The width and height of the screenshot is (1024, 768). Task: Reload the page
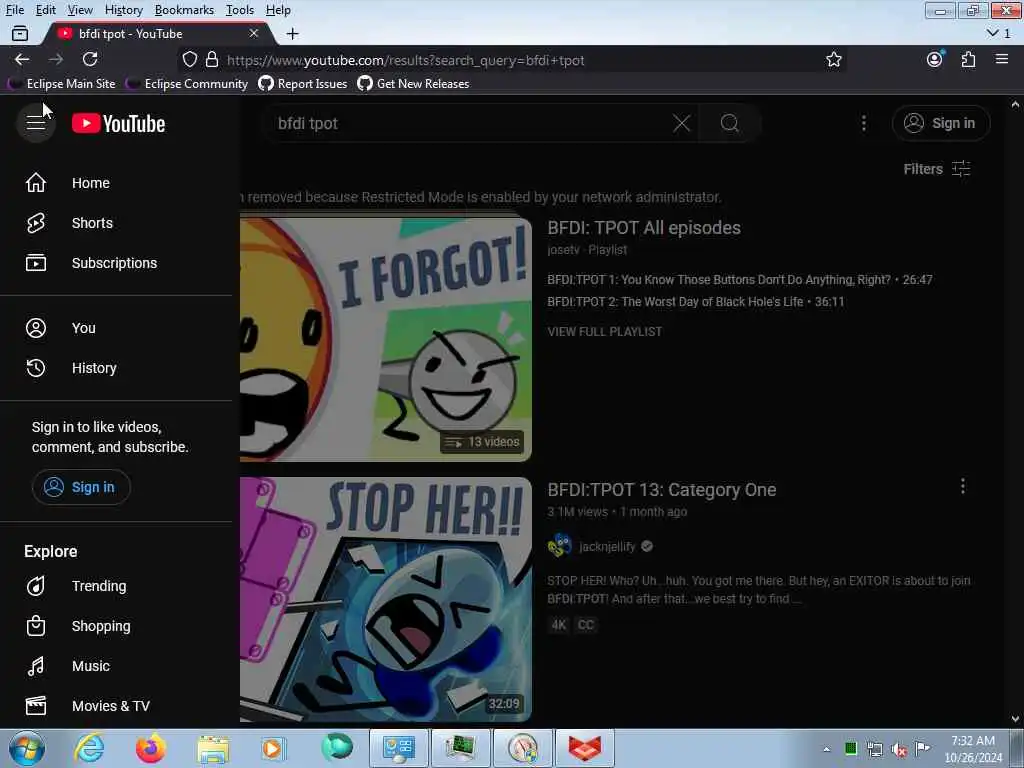coord(90,59)
